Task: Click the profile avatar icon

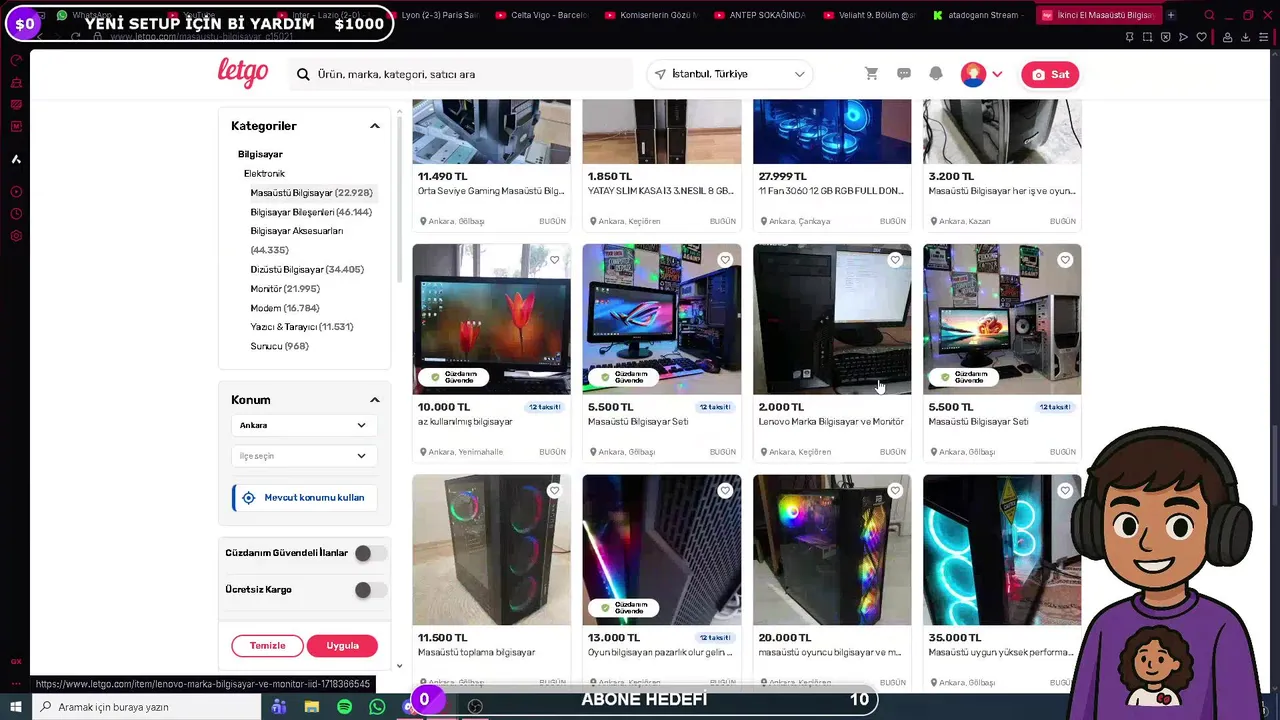Action: tap(973, 74)
